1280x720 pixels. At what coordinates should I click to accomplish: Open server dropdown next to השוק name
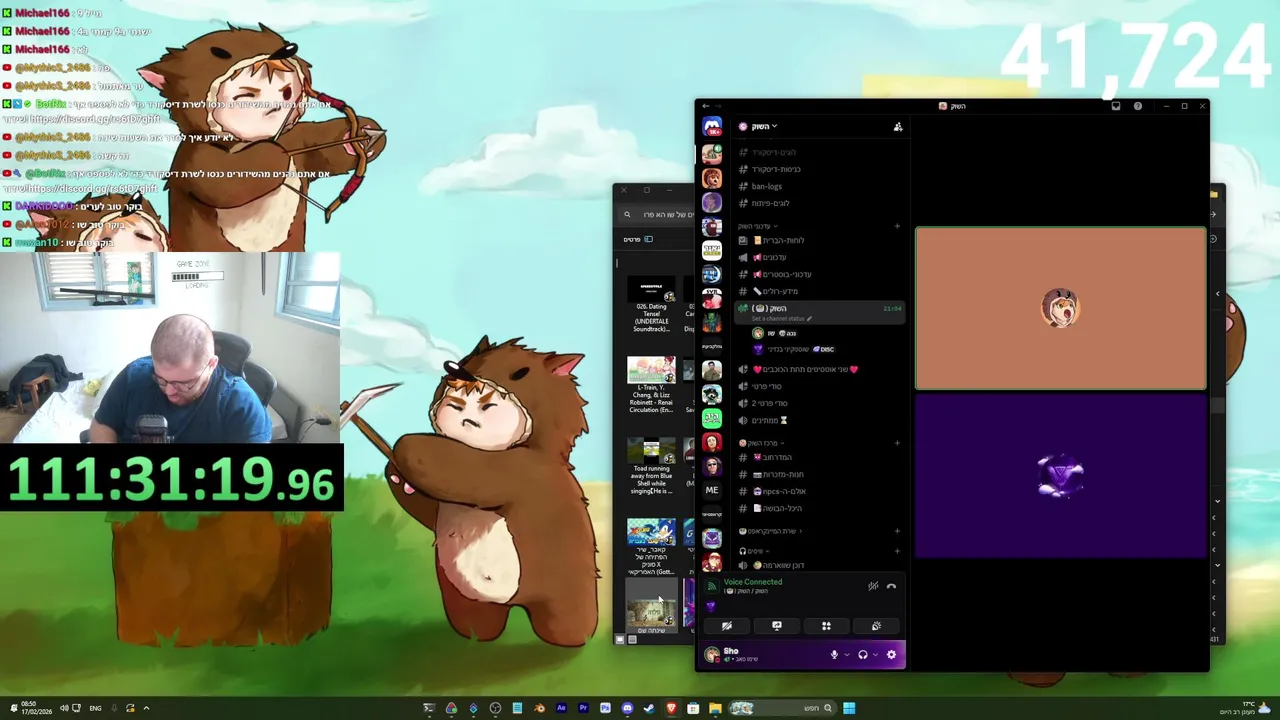click(774, 127)
